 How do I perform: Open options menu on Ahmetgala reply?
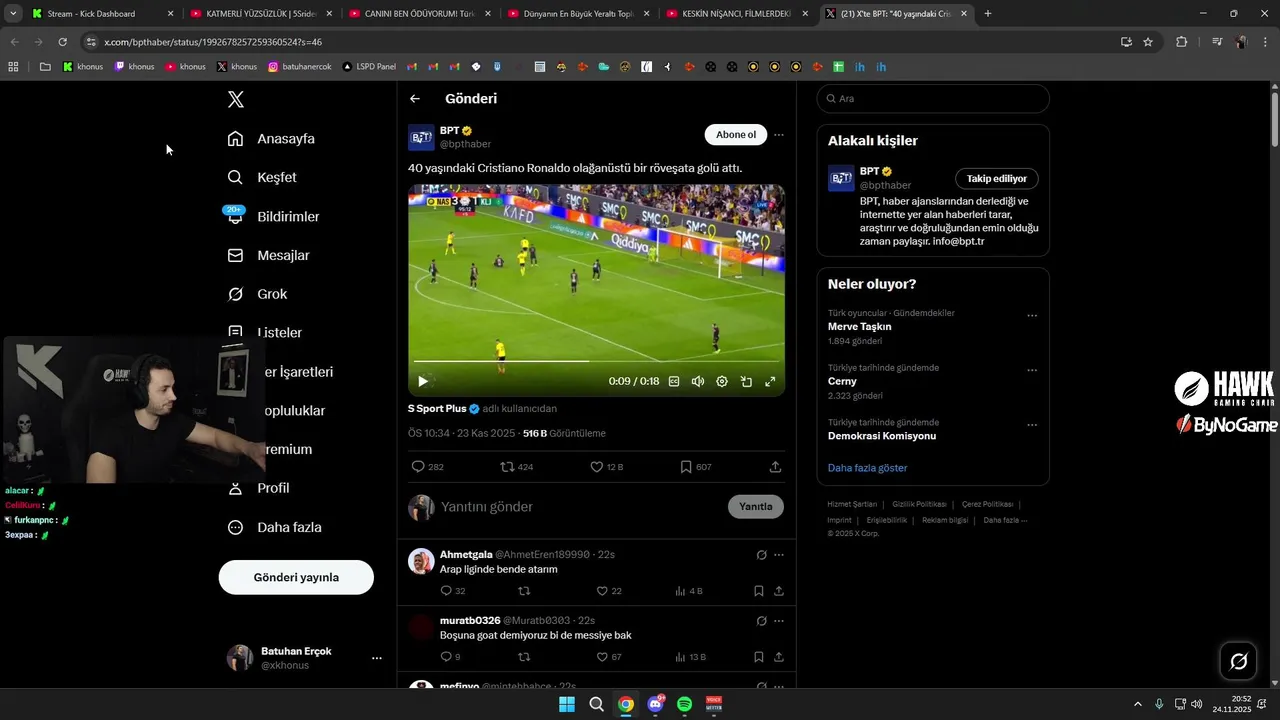[x=779, y=555]
